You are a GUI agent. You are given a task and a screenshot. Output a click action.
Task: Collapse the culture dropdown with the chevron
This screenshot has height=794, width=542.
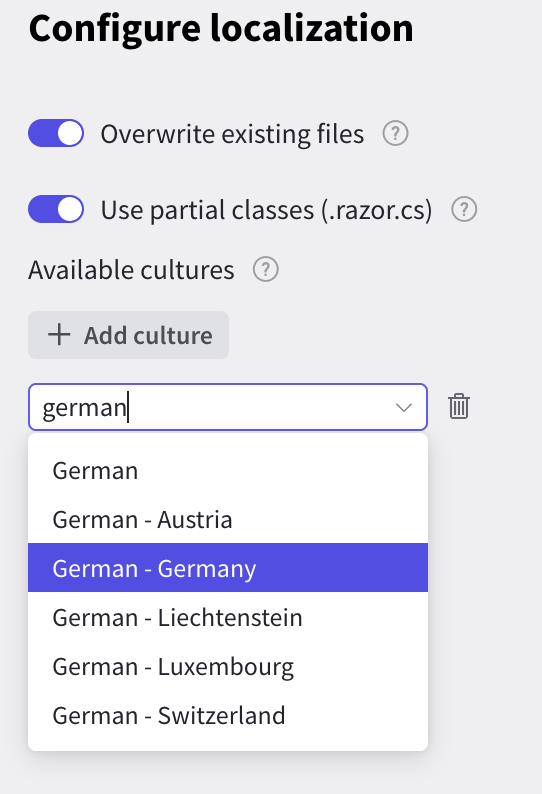404,407
